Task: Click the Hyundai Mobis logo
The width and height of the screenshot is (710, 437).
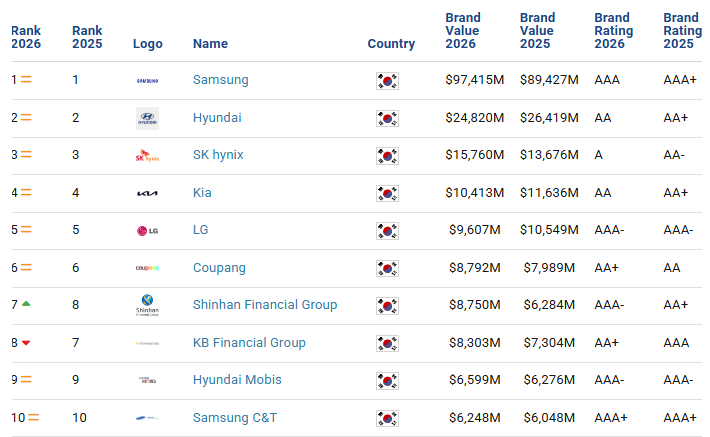Action: [x=148, y=380]
